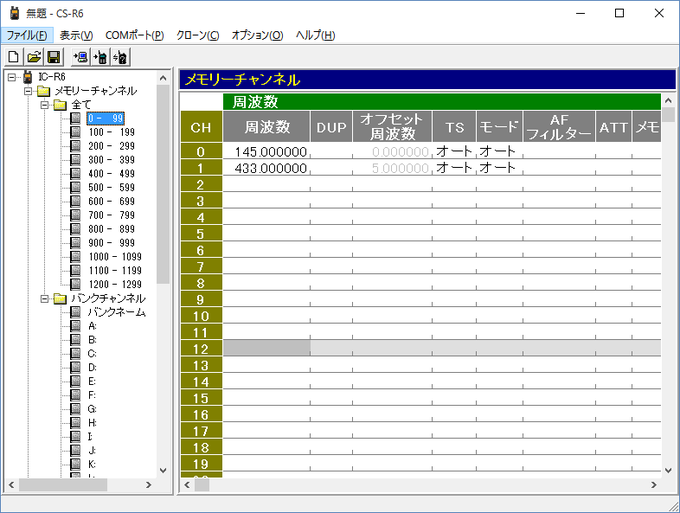Collapse the IC-R6 root tree node
This screenshot has height=513, width=680.
coord(12,77)
